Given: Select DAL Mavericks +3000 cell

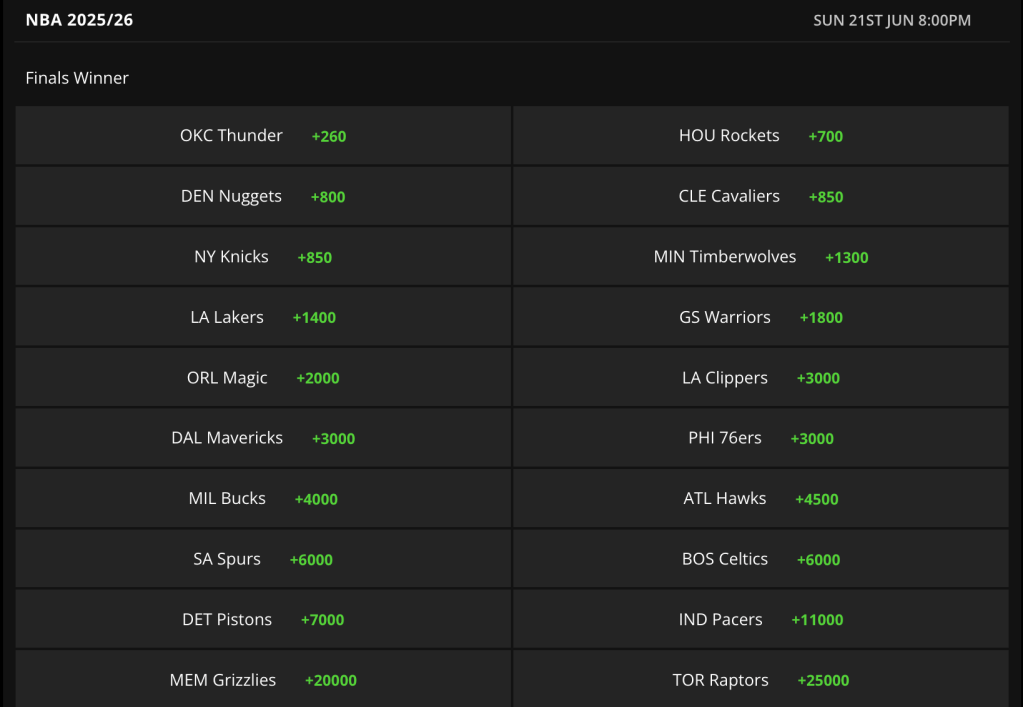Looking at the screenshot, I should 263,438.
